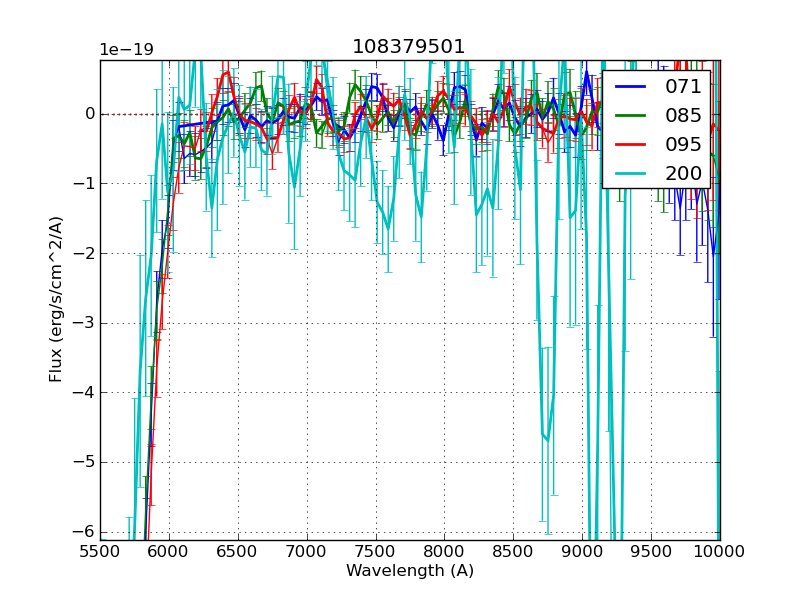Select the 095 legend entry label
This screenshot has height=600, width=800.
point(683,145)
